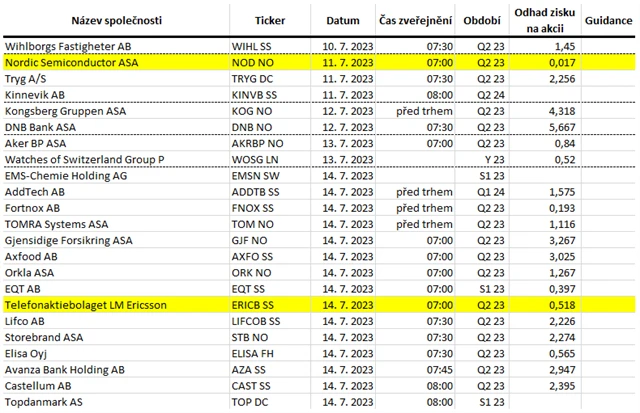Select the 'Čas zveřejnění' header cell

[x=417, y=20]
